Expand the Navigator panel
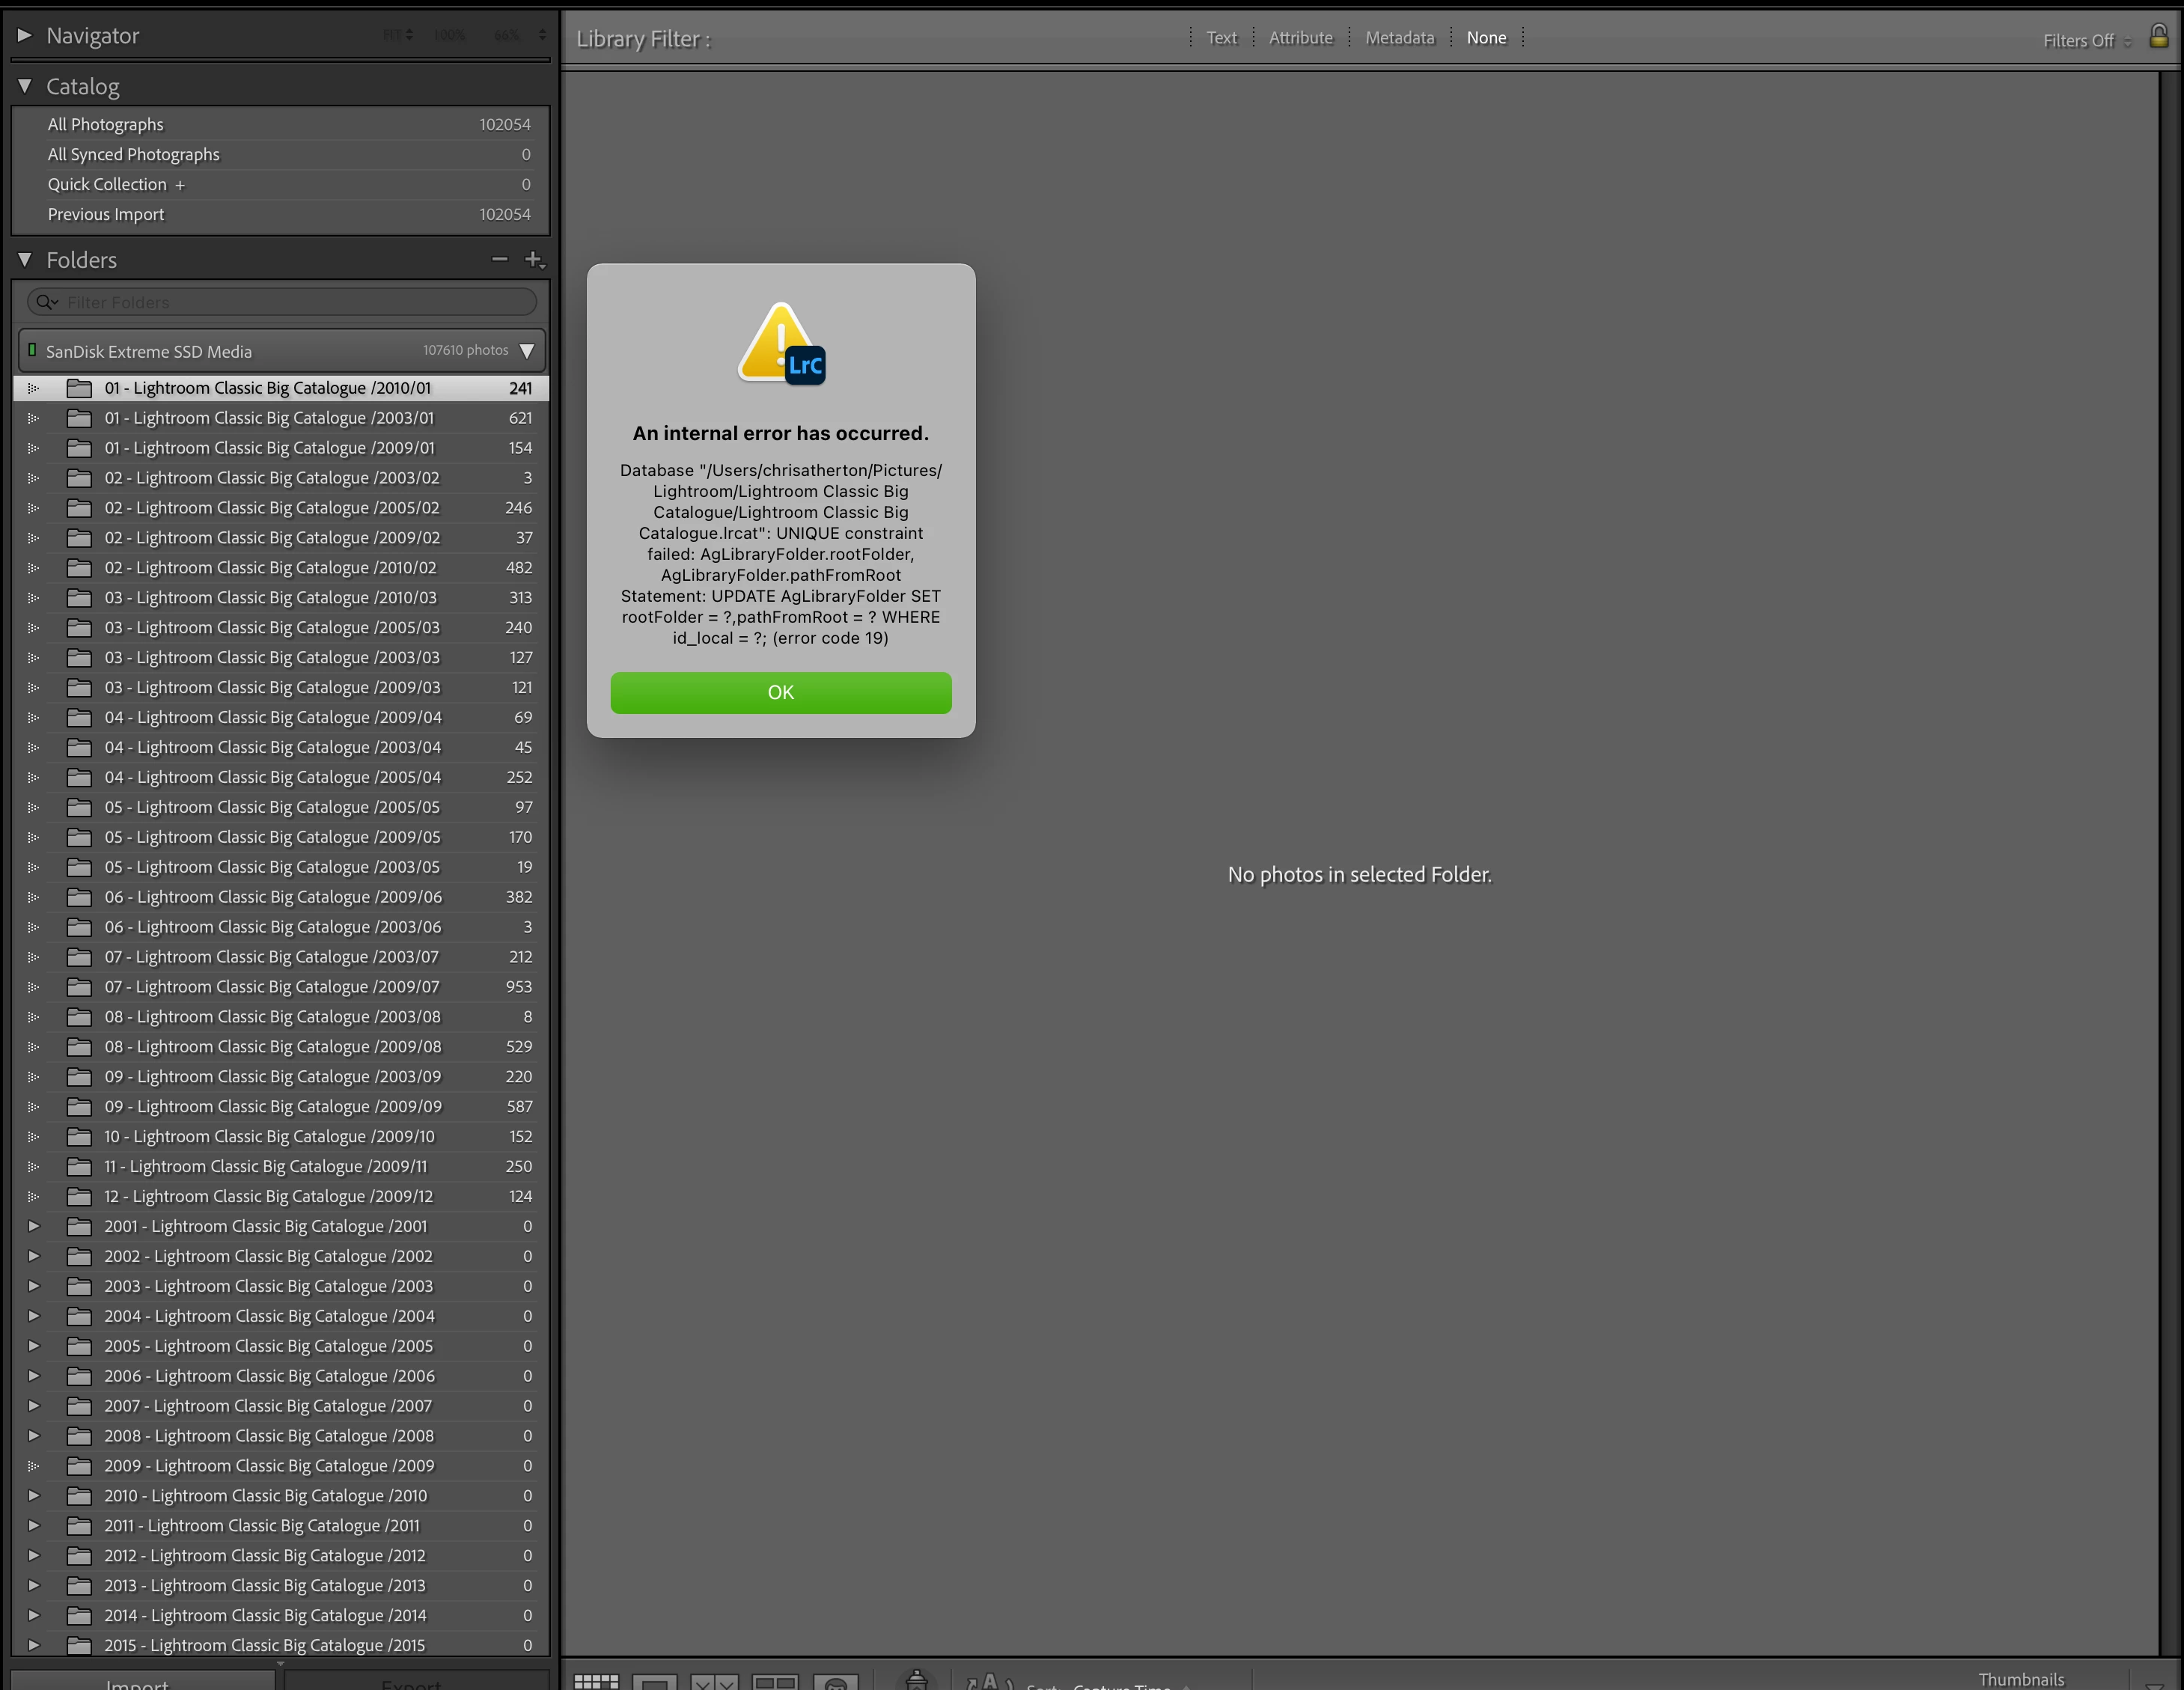Image resolution: width=2184 pixels, height=1690 pixels. [25, 35]
